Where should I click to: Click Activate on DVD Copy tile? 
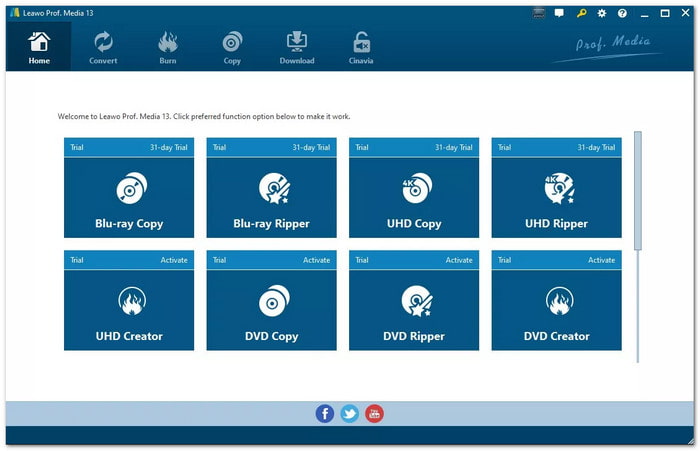click(317, 260)
